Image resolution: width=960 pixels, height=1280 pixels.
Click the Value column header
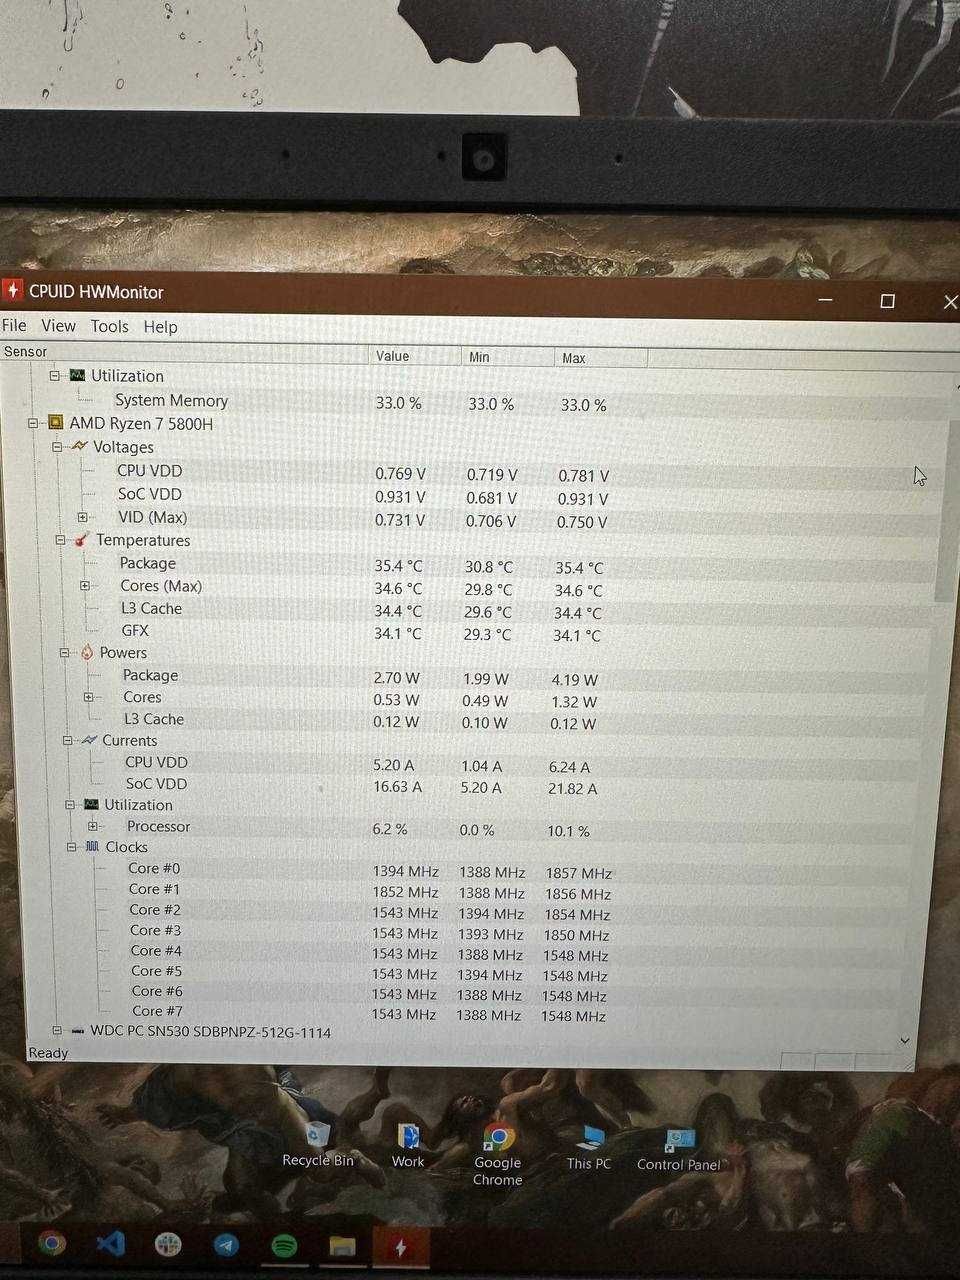416,356
